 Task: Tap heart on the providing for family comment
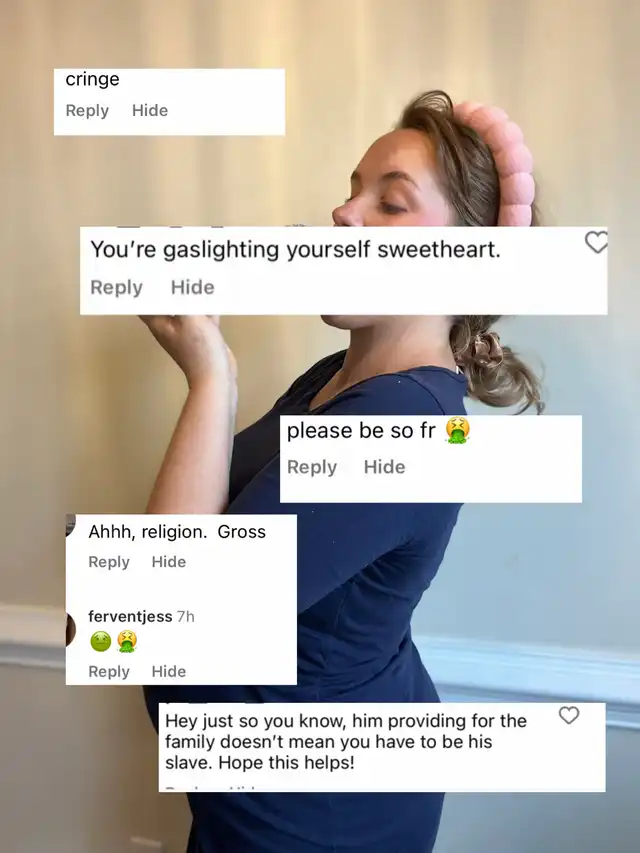569,715
